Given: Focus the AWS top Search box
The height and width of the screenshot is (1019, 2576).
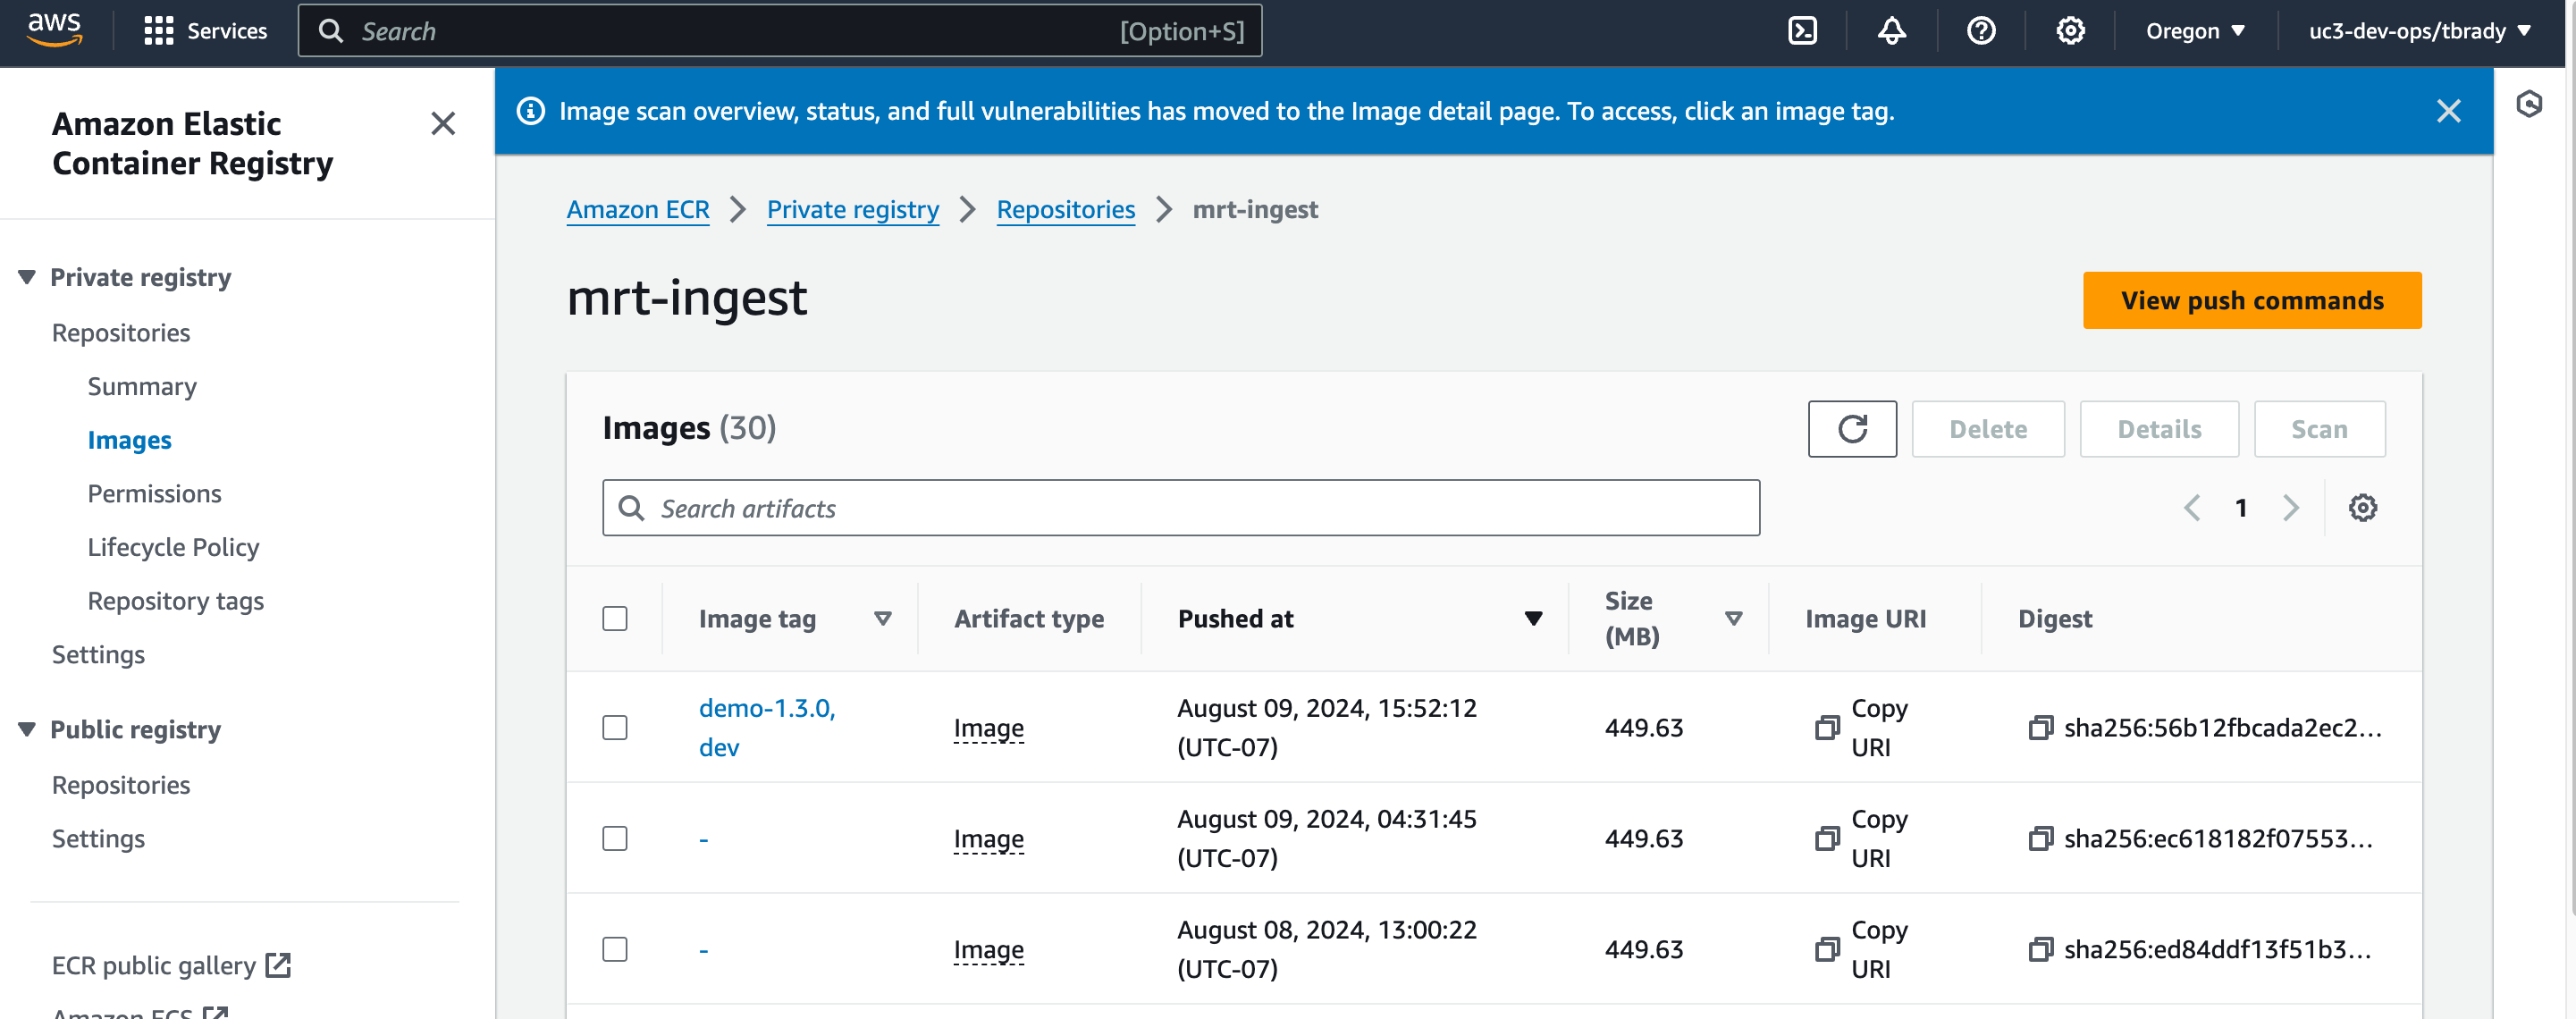Looking at the screenshot, I should [780, 31].
